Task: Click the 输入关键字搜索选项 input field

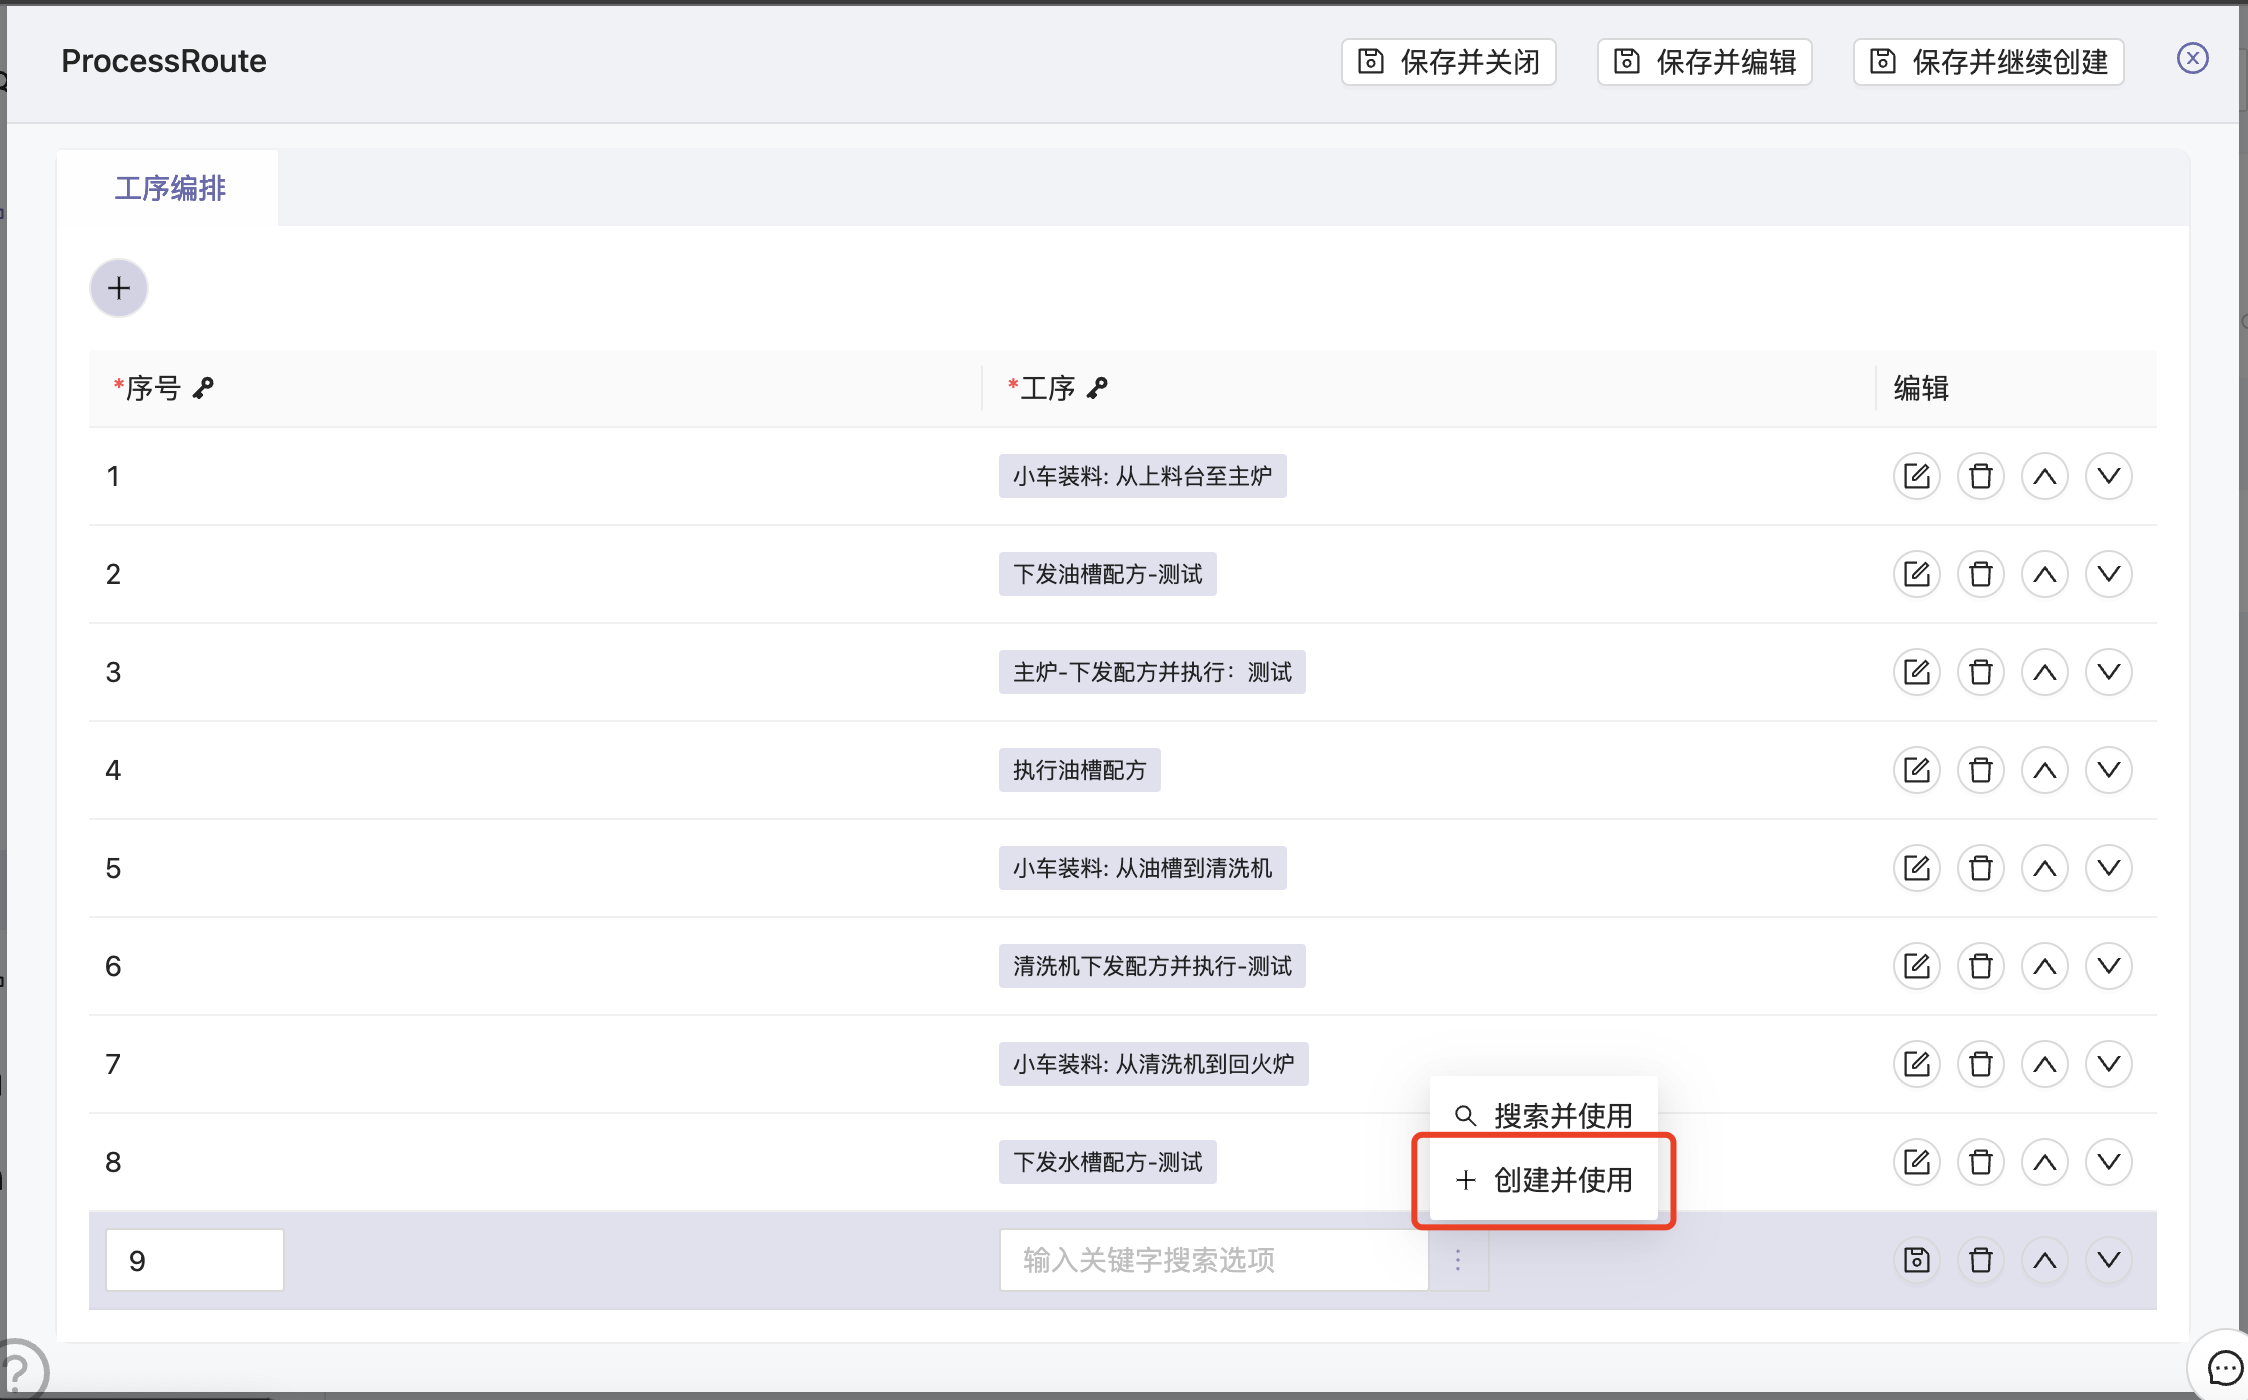Action: coord(1212,1260)
